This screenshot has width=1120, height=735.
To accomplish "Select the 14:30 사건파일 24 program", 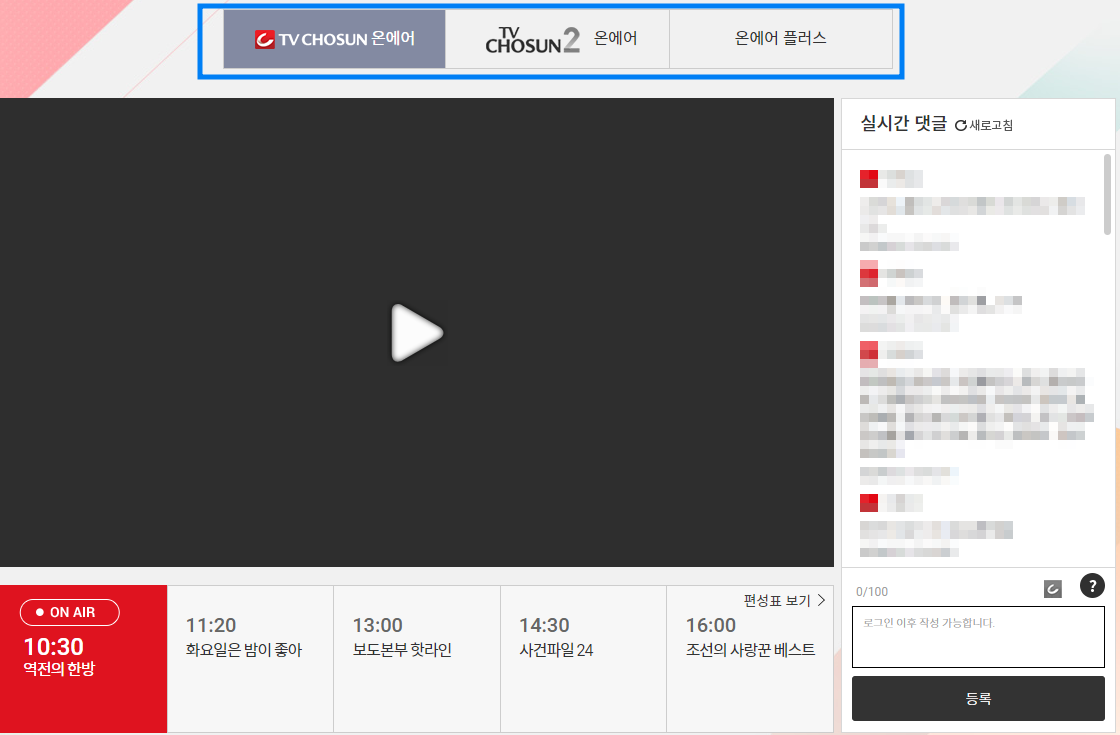I will [582, 637].
